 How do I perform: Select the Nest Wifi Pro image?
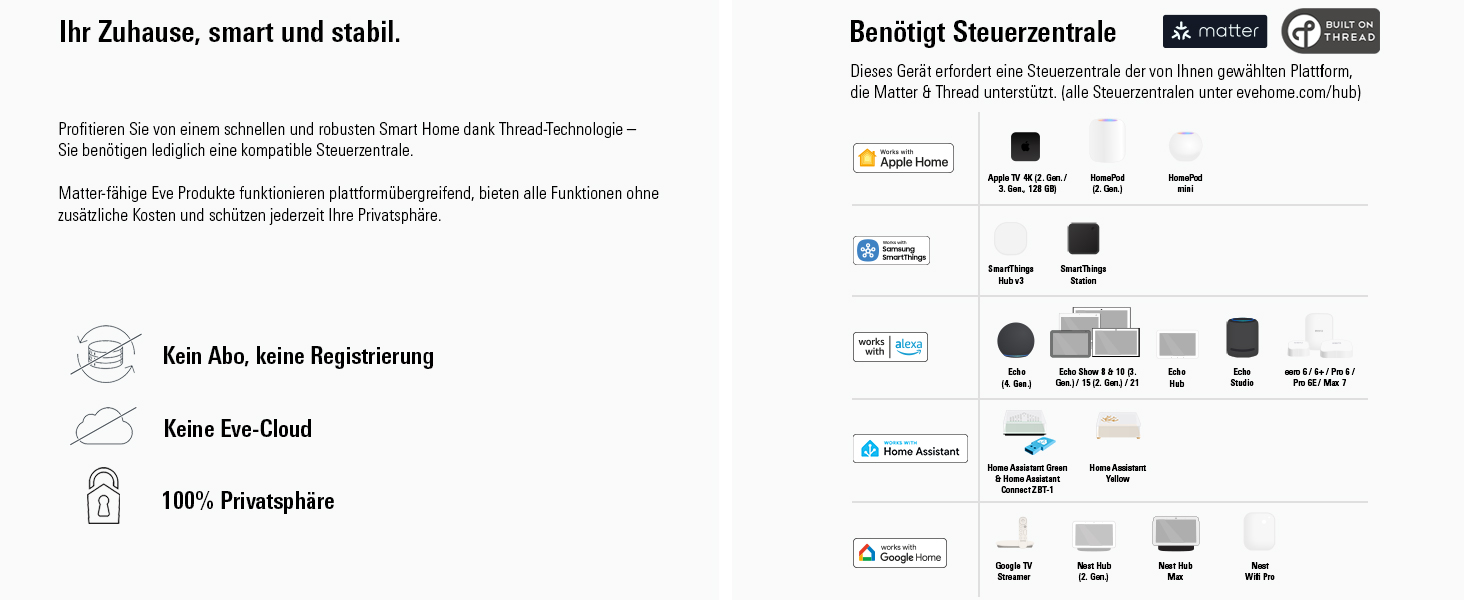coord(1259,532)
